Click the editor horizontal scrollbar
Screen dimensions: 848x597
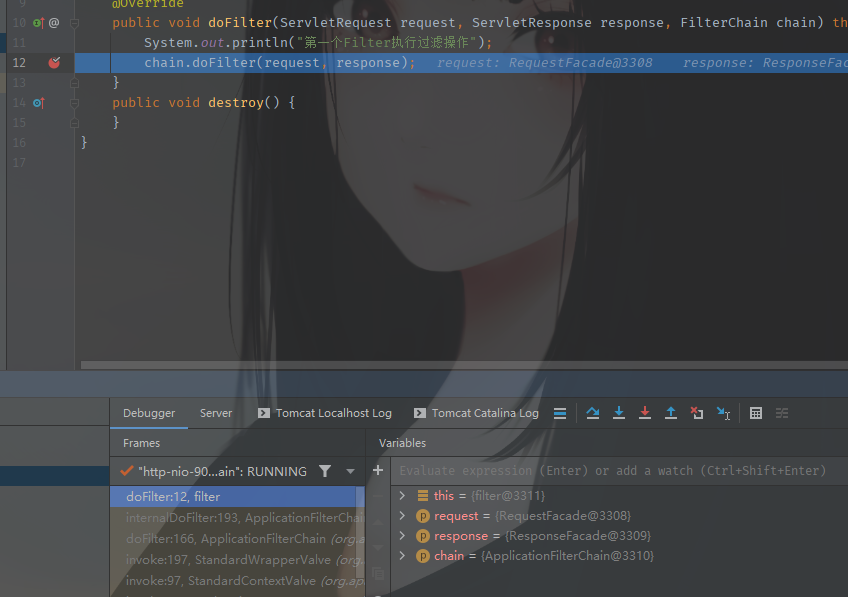464,365
